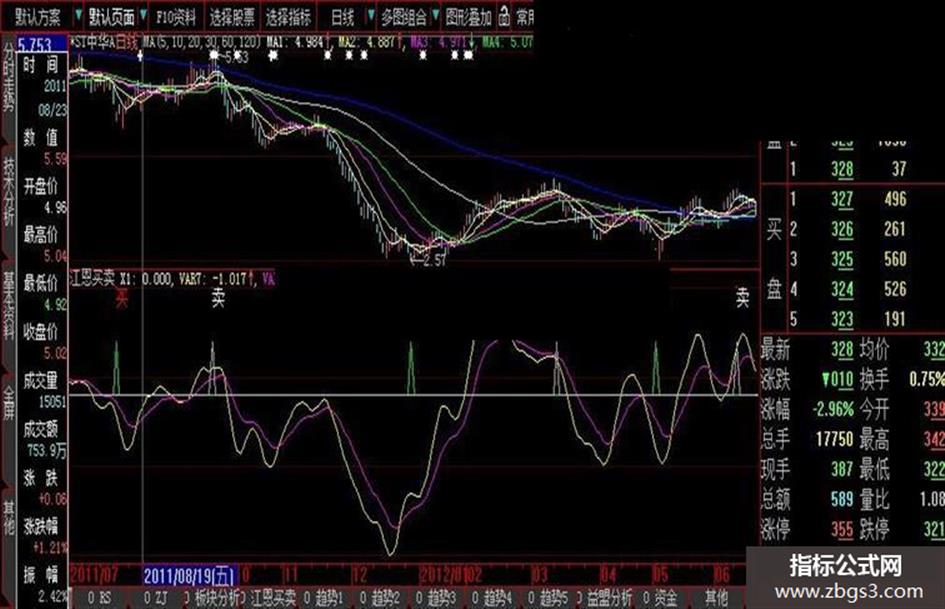
Task: Open the 益盟分析 tab
Action: pyautogui.click(x=605, y=598)
